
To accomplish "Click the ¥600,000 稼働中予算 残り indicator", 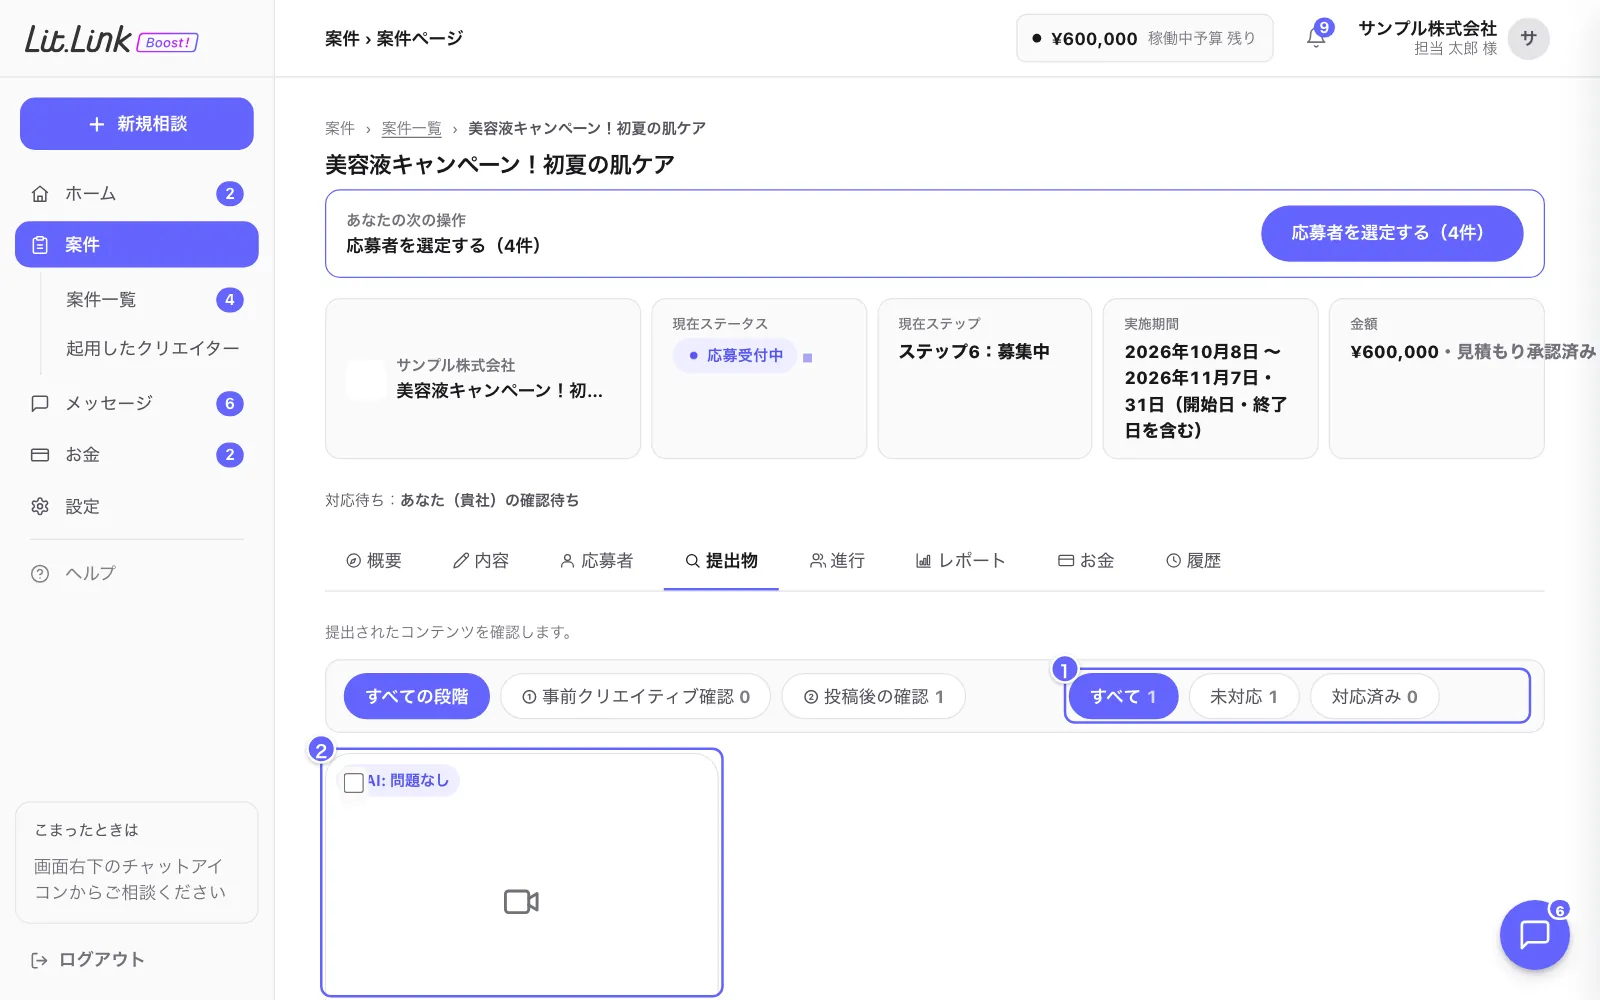I will [x=1144, y=38].
